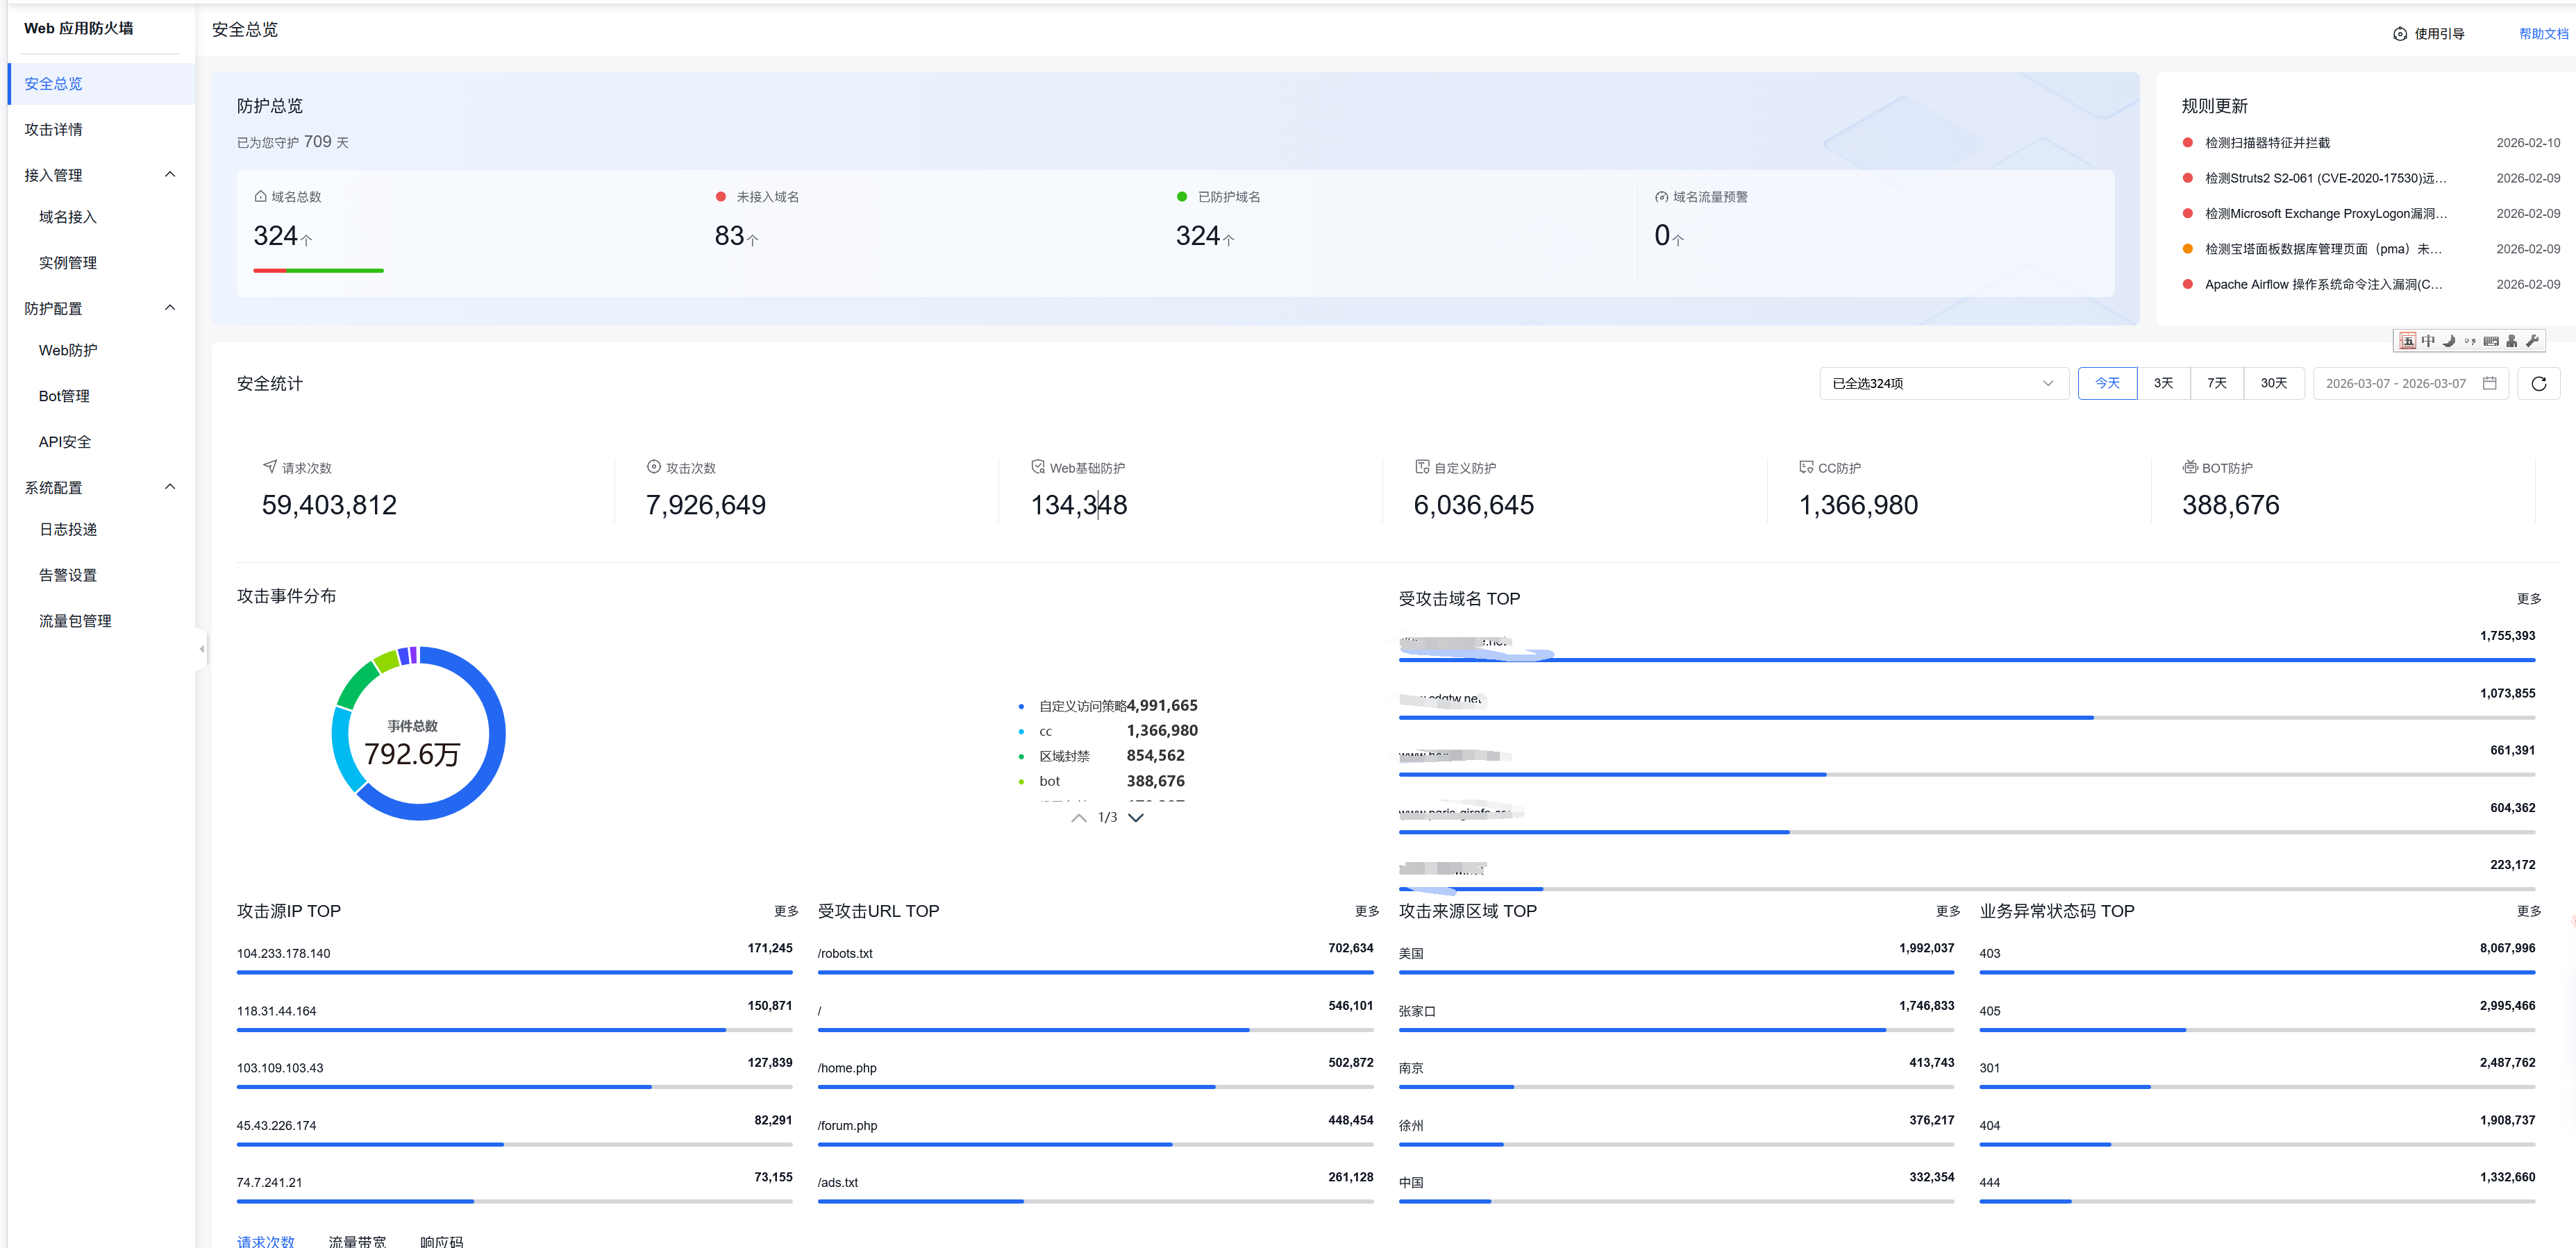The width and height of the screenshot is (2576, 1248).
Task: Click the 2026-03-07 date range field
Action: point(2395,383)
